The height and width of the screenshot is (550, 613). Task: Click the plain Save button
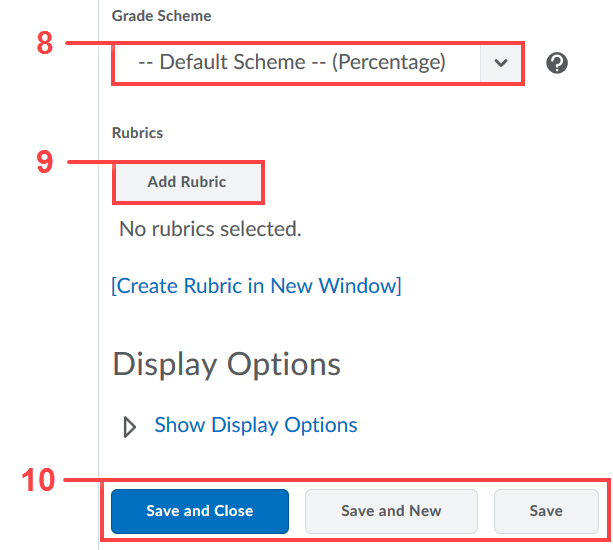tap(546, 511)
